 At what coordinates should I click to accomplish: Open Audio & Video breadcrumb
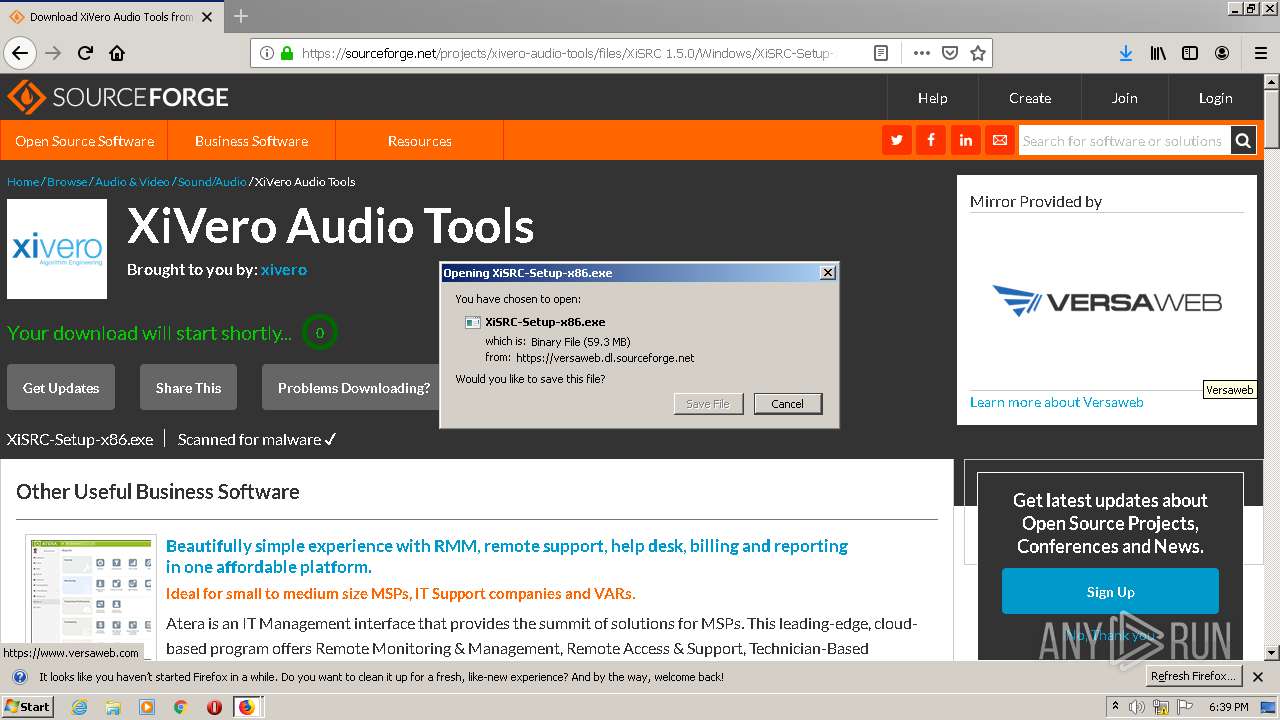pos(132,182)
